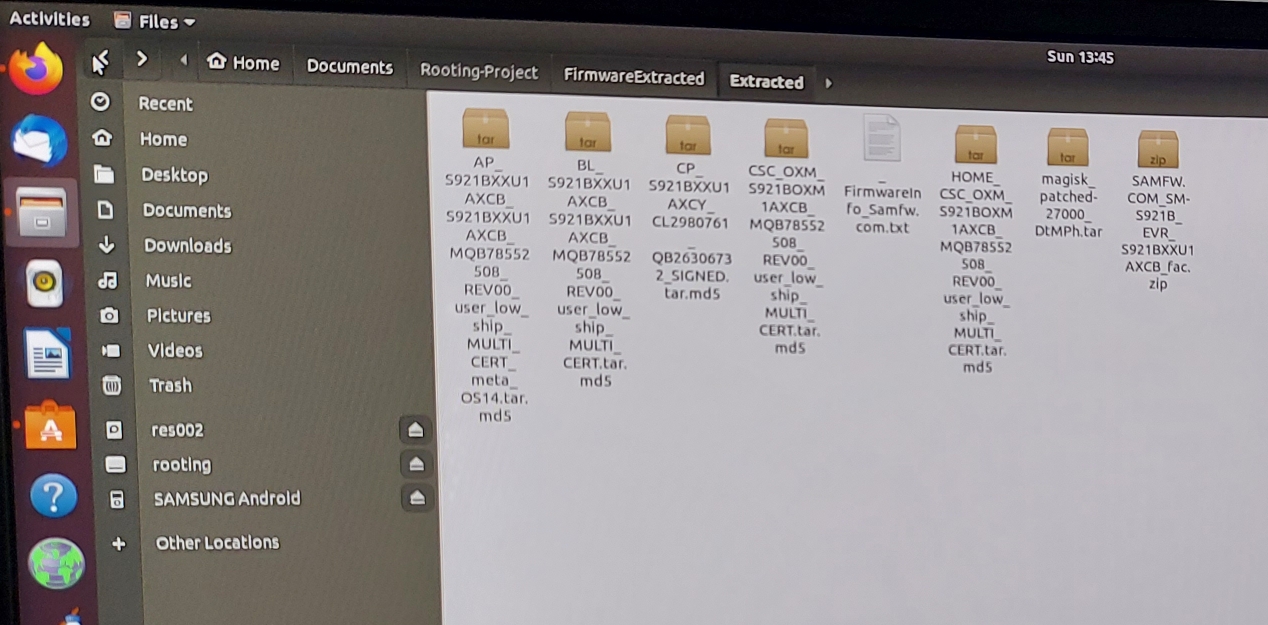The width and height of the screenshot is (1268, 625).
Task: Launch Thunderbird mail from the dock
Action: coord(40,141)
